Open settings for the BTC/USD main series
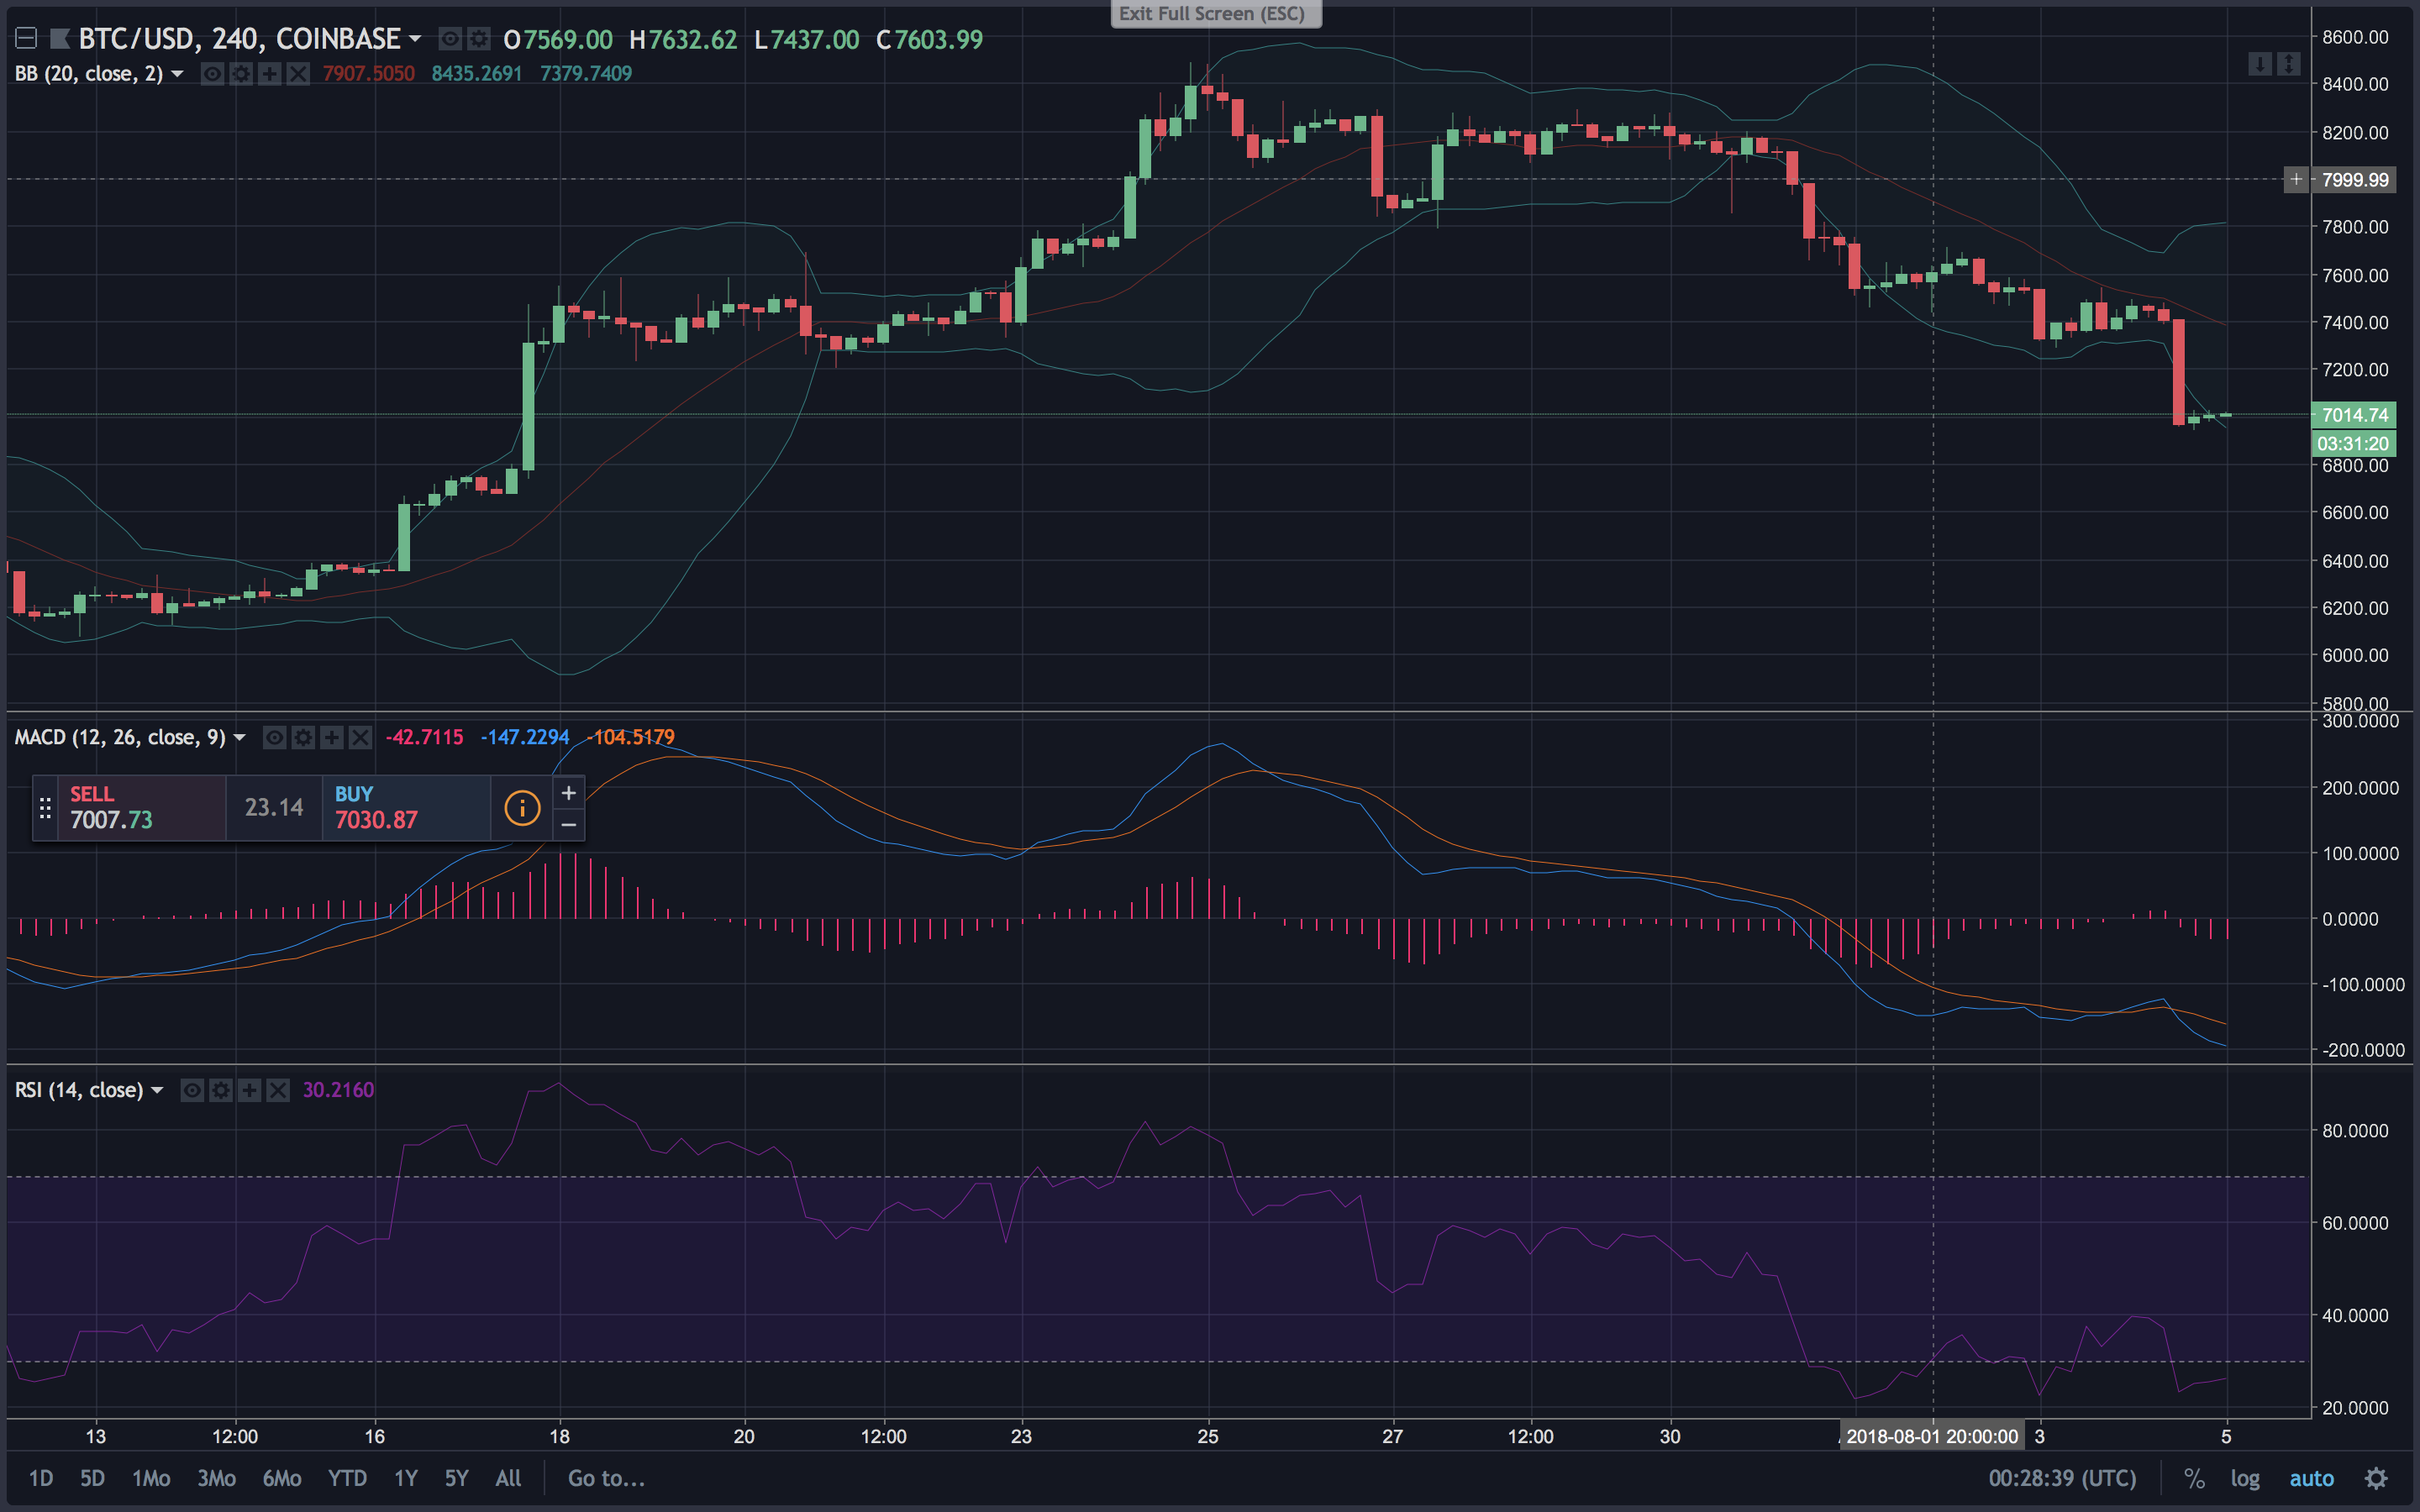 pyautogui.click(x=479, y=39)
